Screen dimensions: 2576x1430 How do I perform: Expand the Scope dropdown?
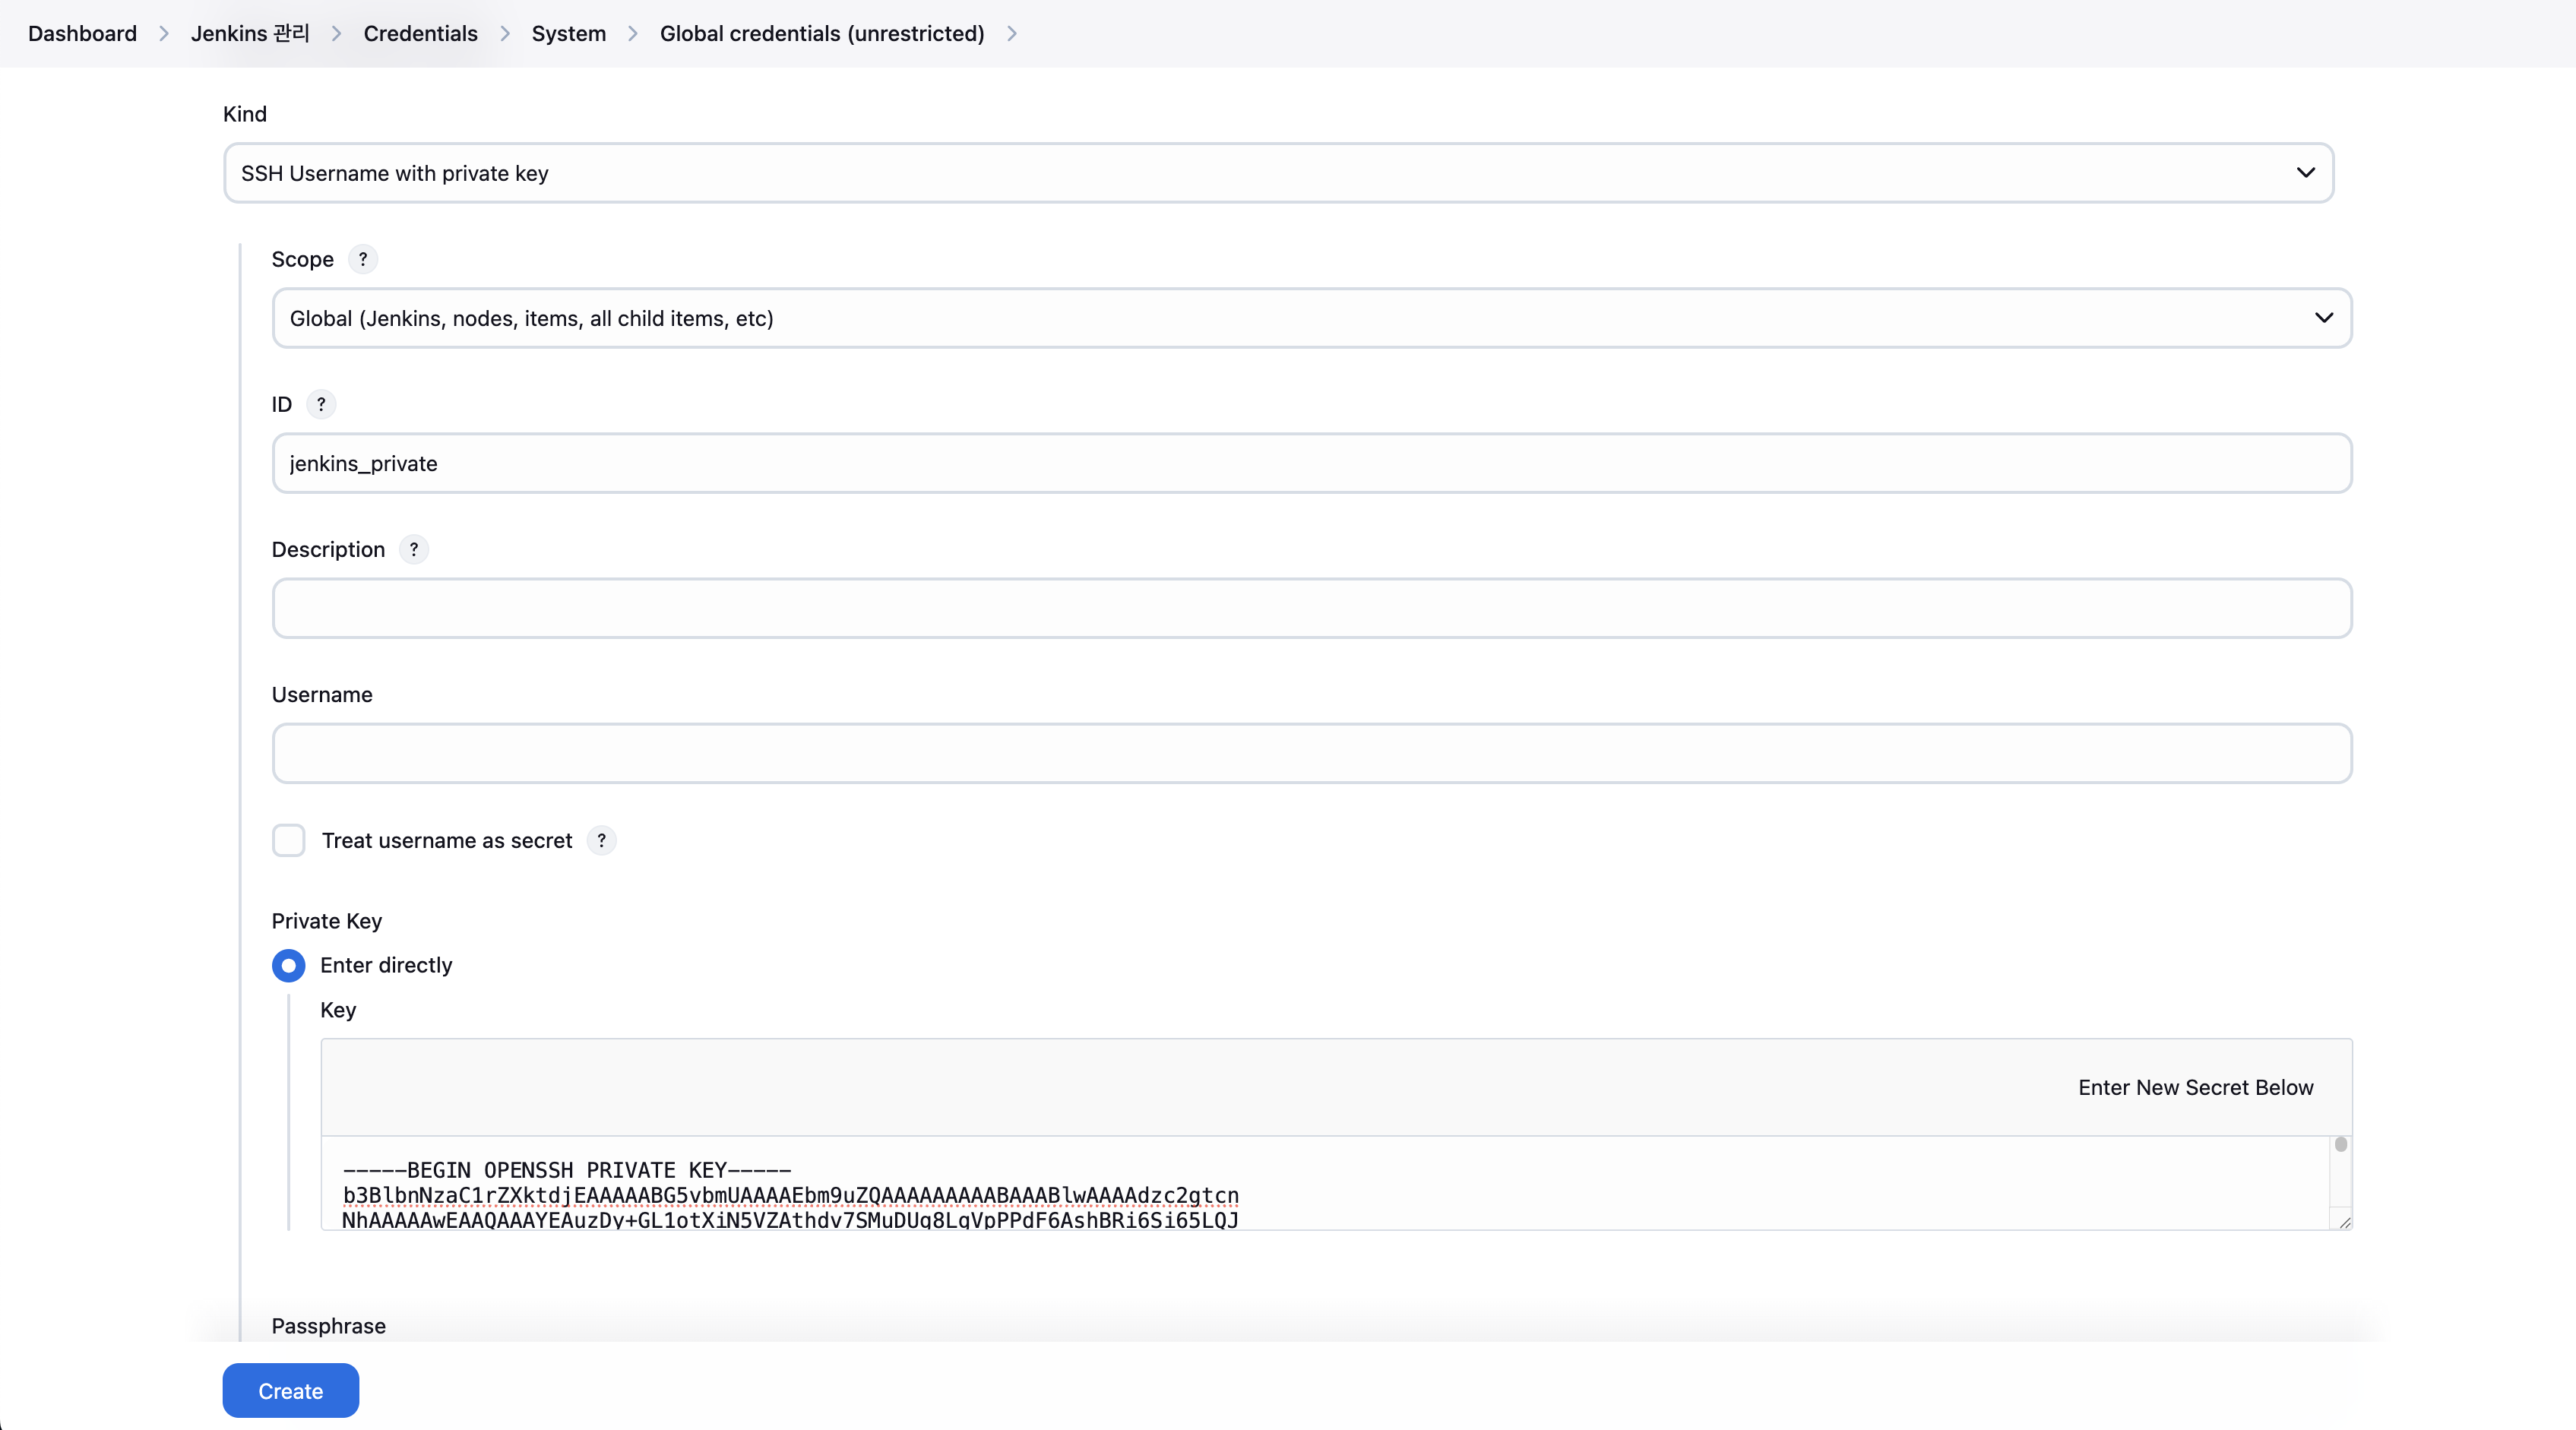pyautogui.click(x=1311, y=318)
